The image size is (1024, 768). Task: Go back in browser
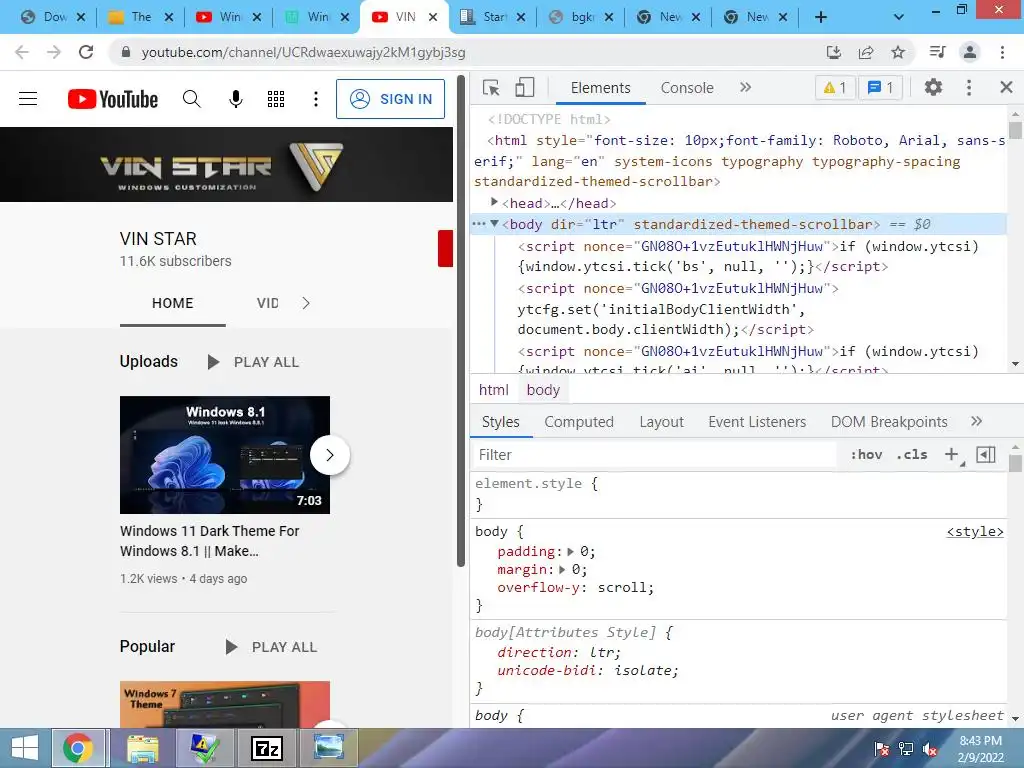(x=22, y=52)
